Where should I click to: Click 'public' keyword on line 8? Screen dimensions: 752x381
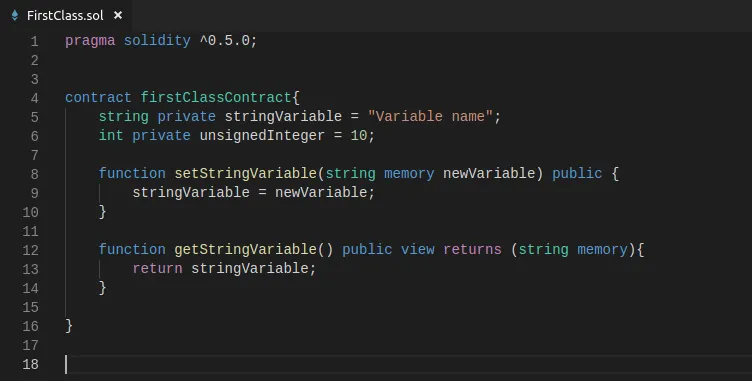point(577,173)
